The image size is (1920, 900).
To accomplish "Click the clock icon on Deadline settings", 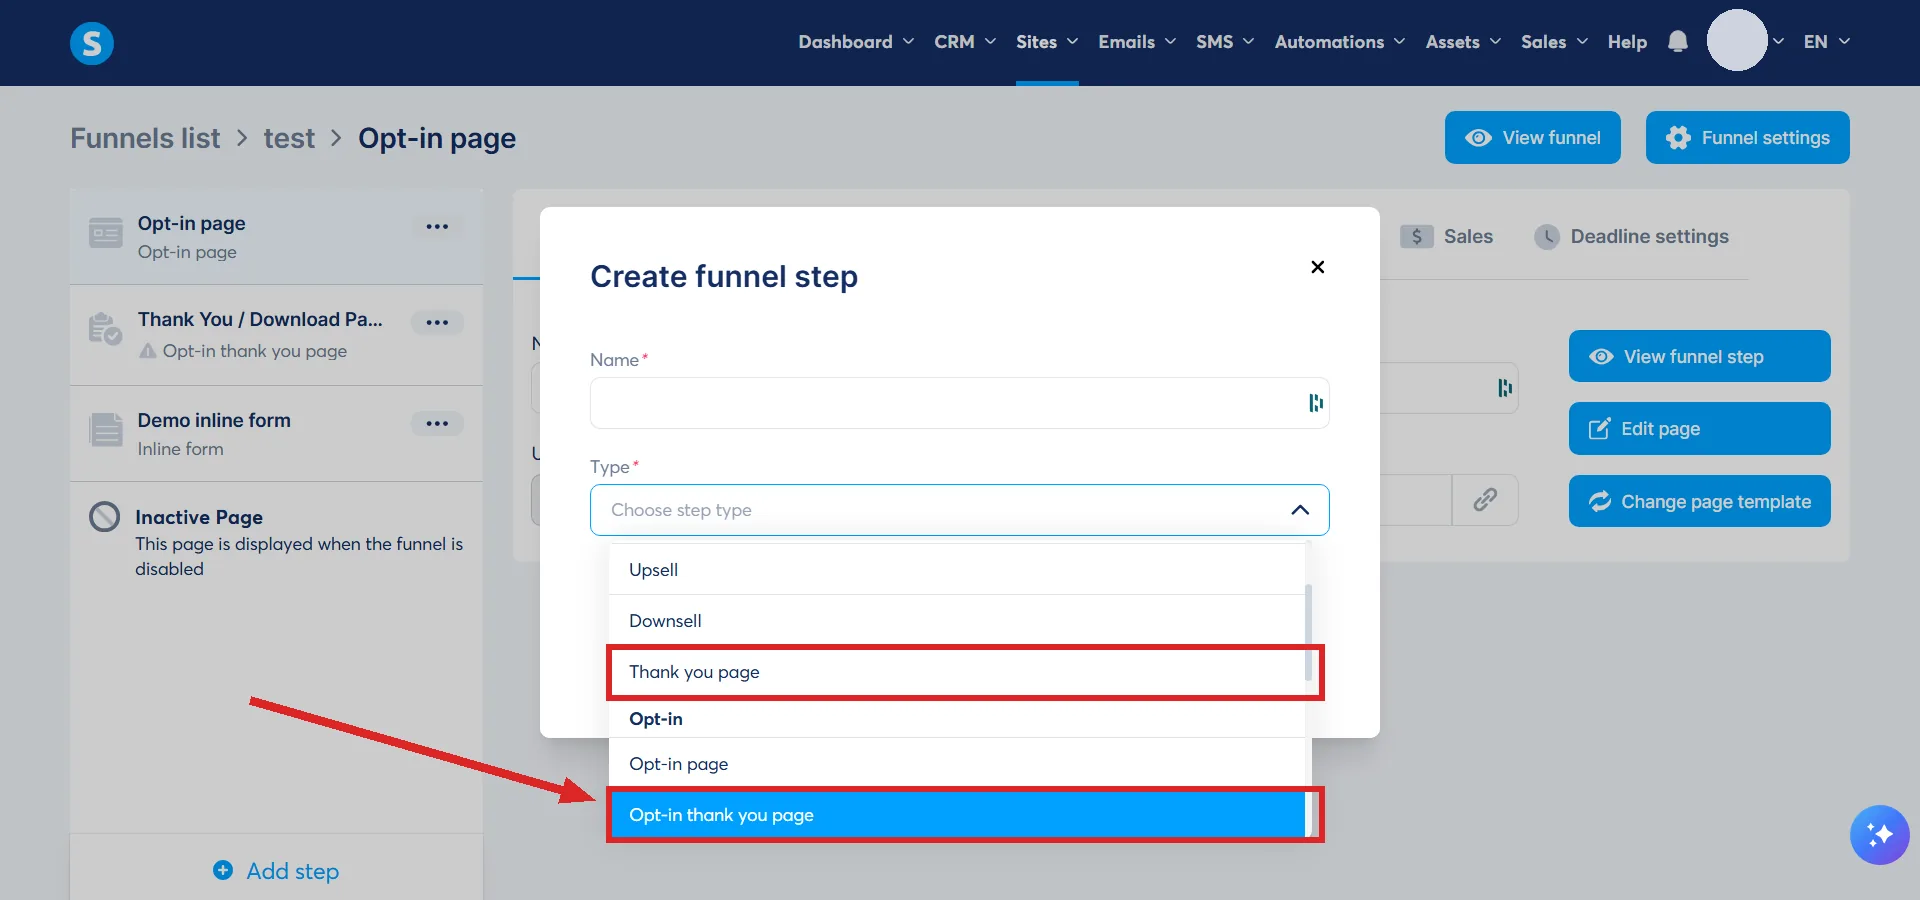I will 1547,237.
